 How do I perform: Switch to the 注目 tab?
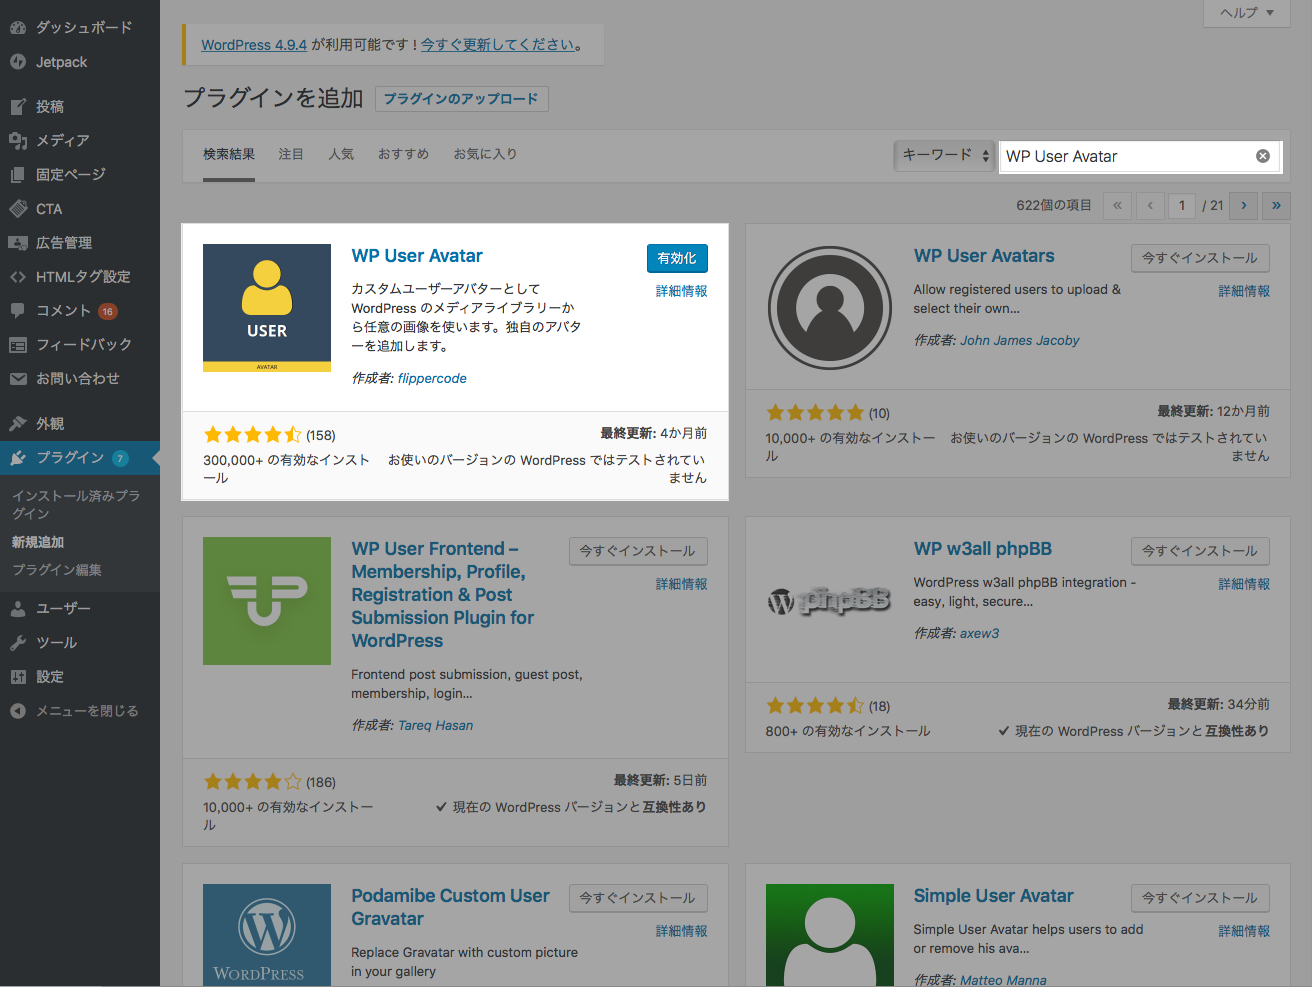pos(291,154)
